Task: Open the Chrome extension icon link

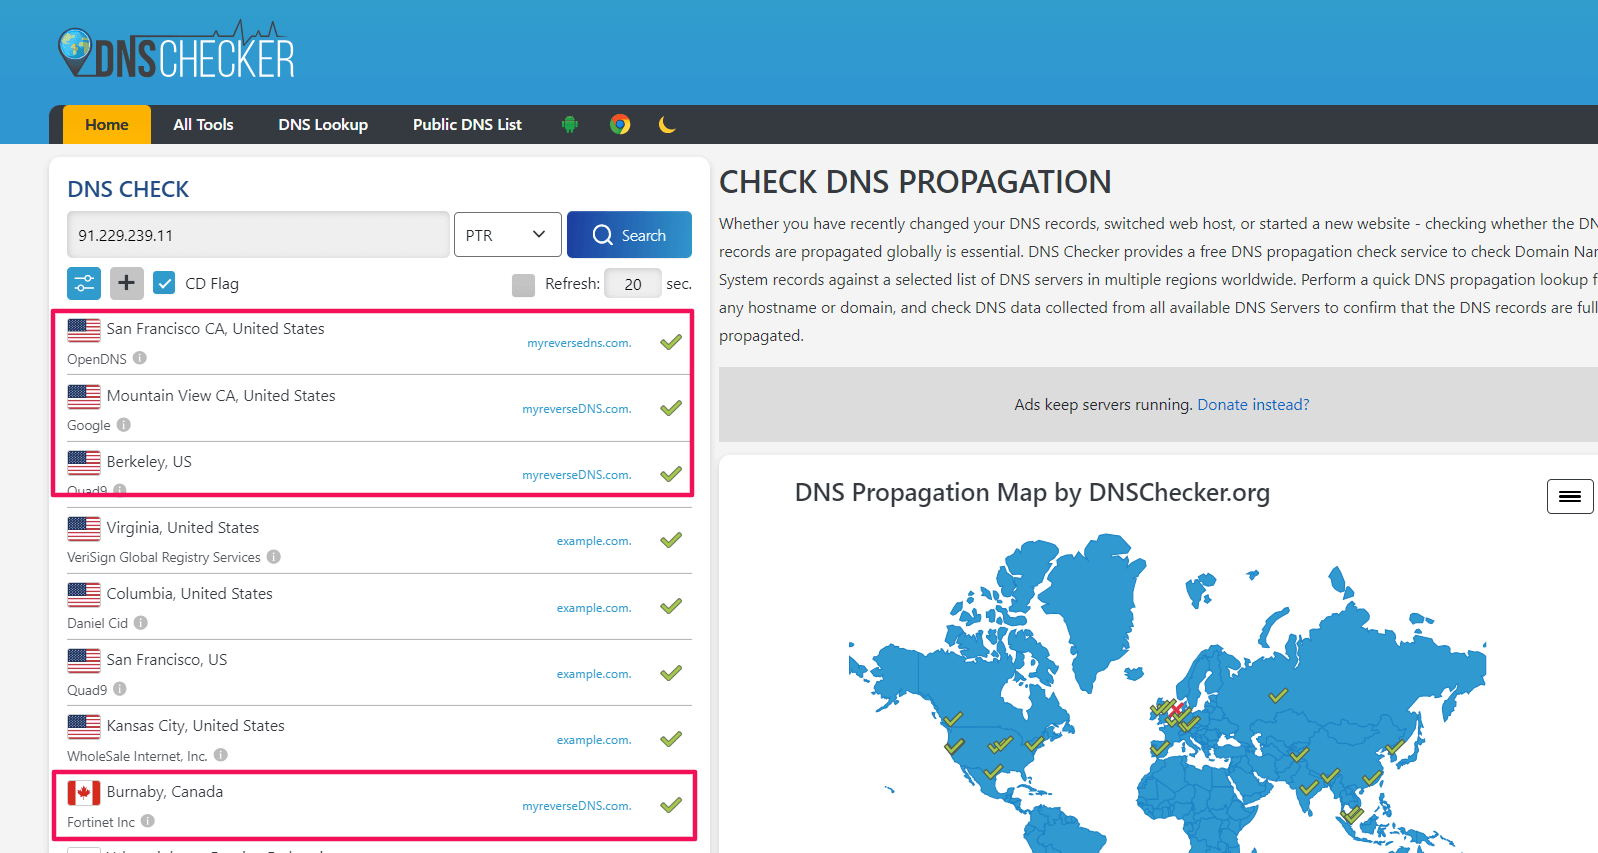Action: (620, 124)
